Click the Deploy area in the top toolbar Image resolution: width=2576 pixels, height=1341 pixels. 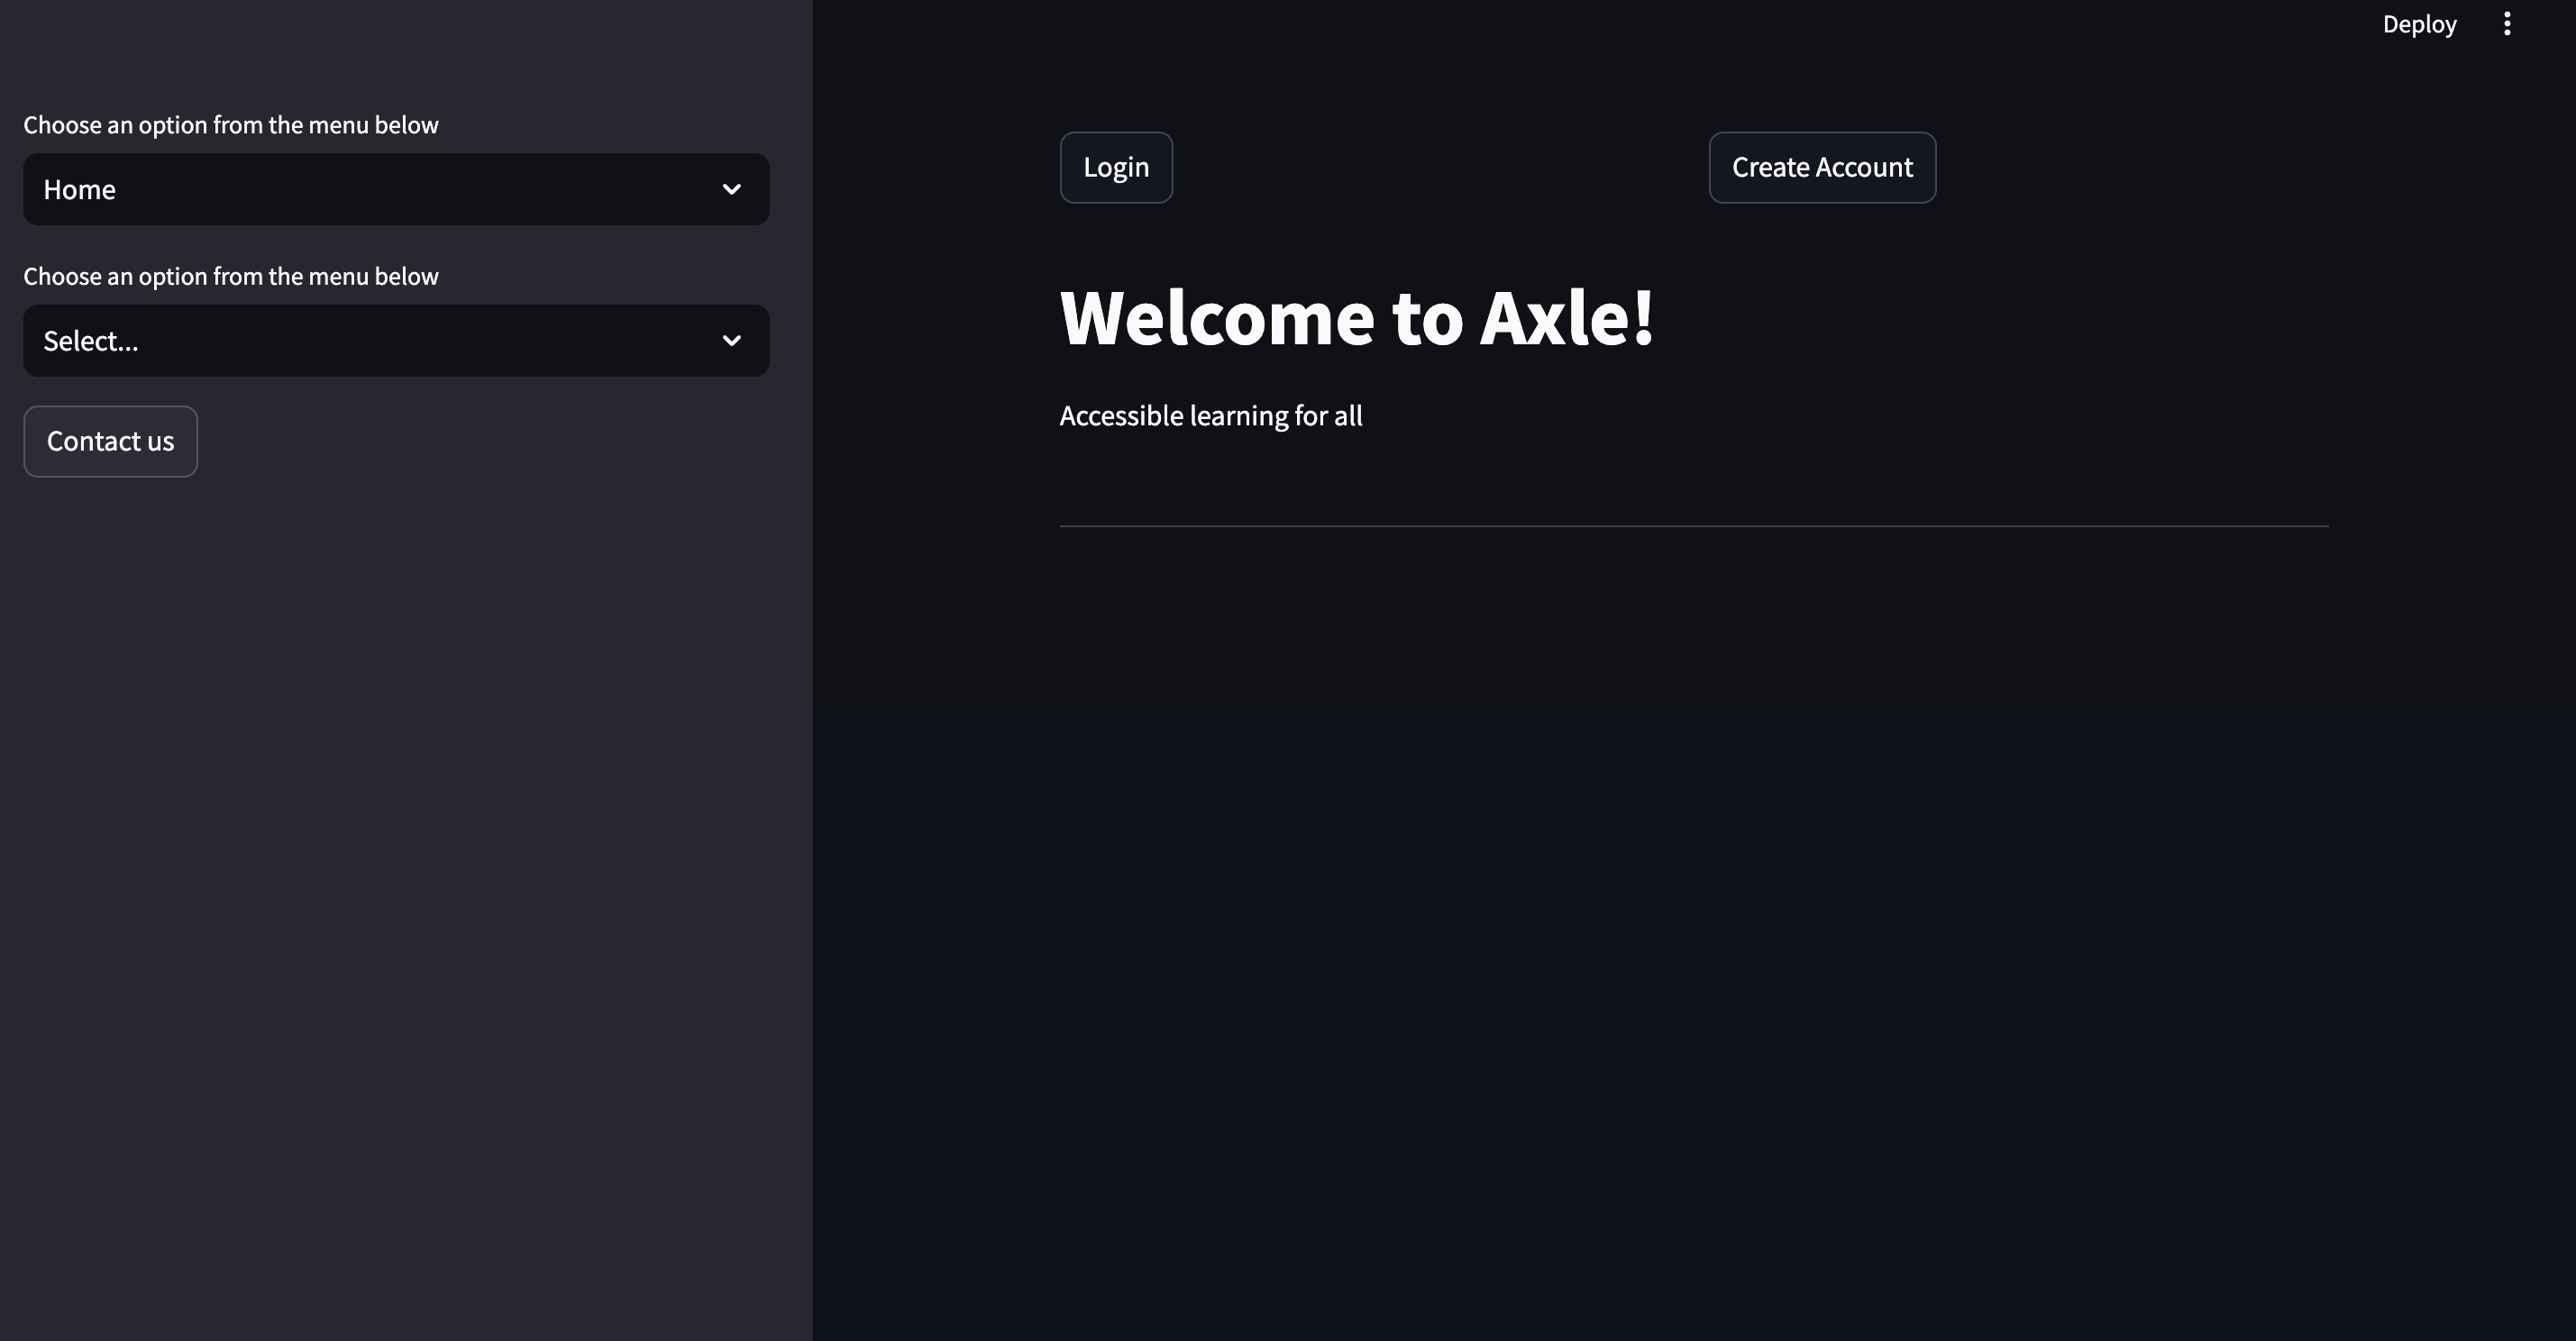tap(2419, 23)
